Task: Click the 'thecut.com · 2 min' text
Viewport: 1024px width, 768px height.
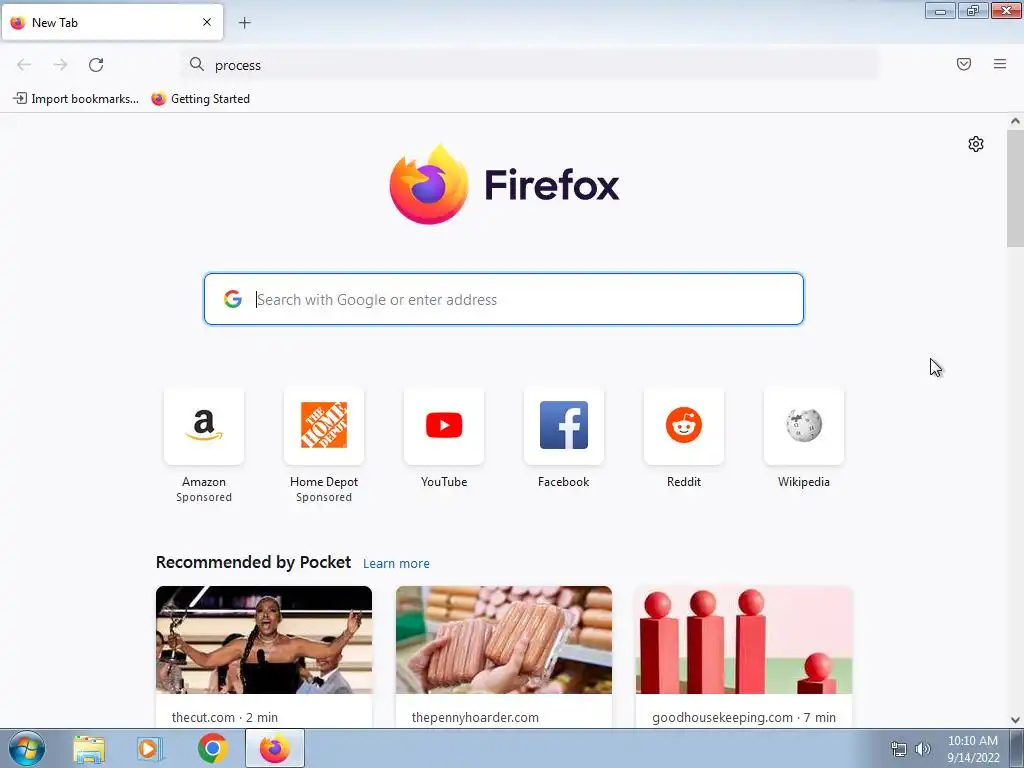Action: (x=225, y=717)
